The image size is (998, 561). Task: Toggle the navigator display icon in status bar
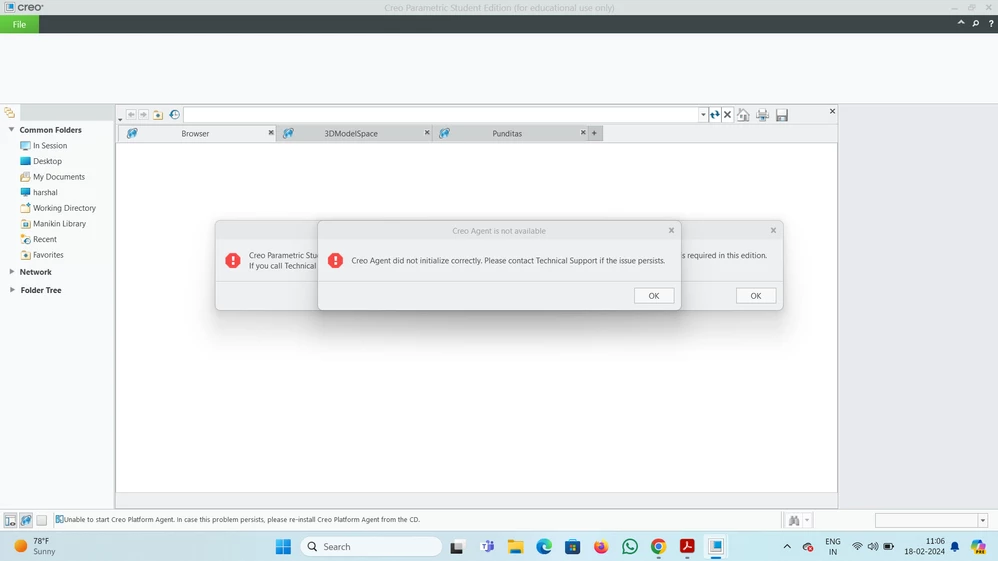10,520
